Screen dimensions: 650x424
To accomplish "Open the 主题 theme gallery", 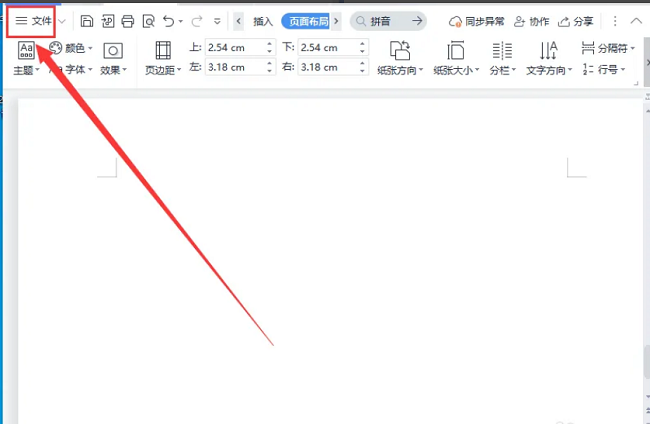I will (26, 58).
